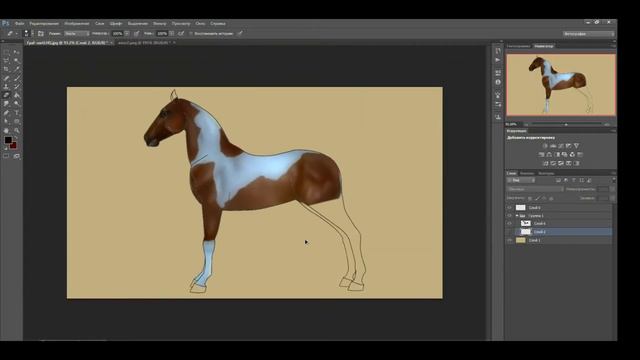Viewport: 640px width, 360px height.
Task: Hide layer Слой 4
Action: pos(509,223)
